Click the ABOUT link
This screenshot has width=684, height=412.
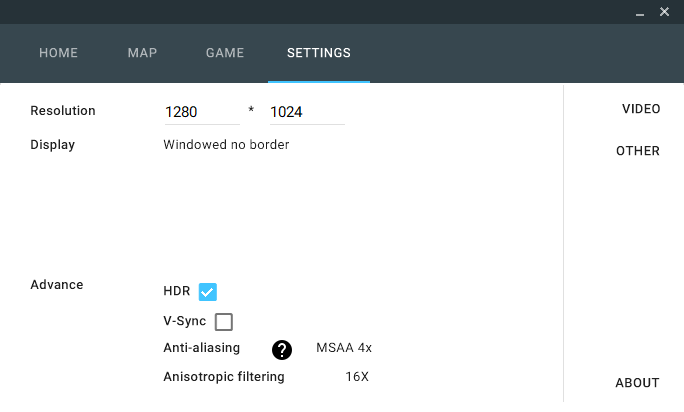tap(637, 383)
